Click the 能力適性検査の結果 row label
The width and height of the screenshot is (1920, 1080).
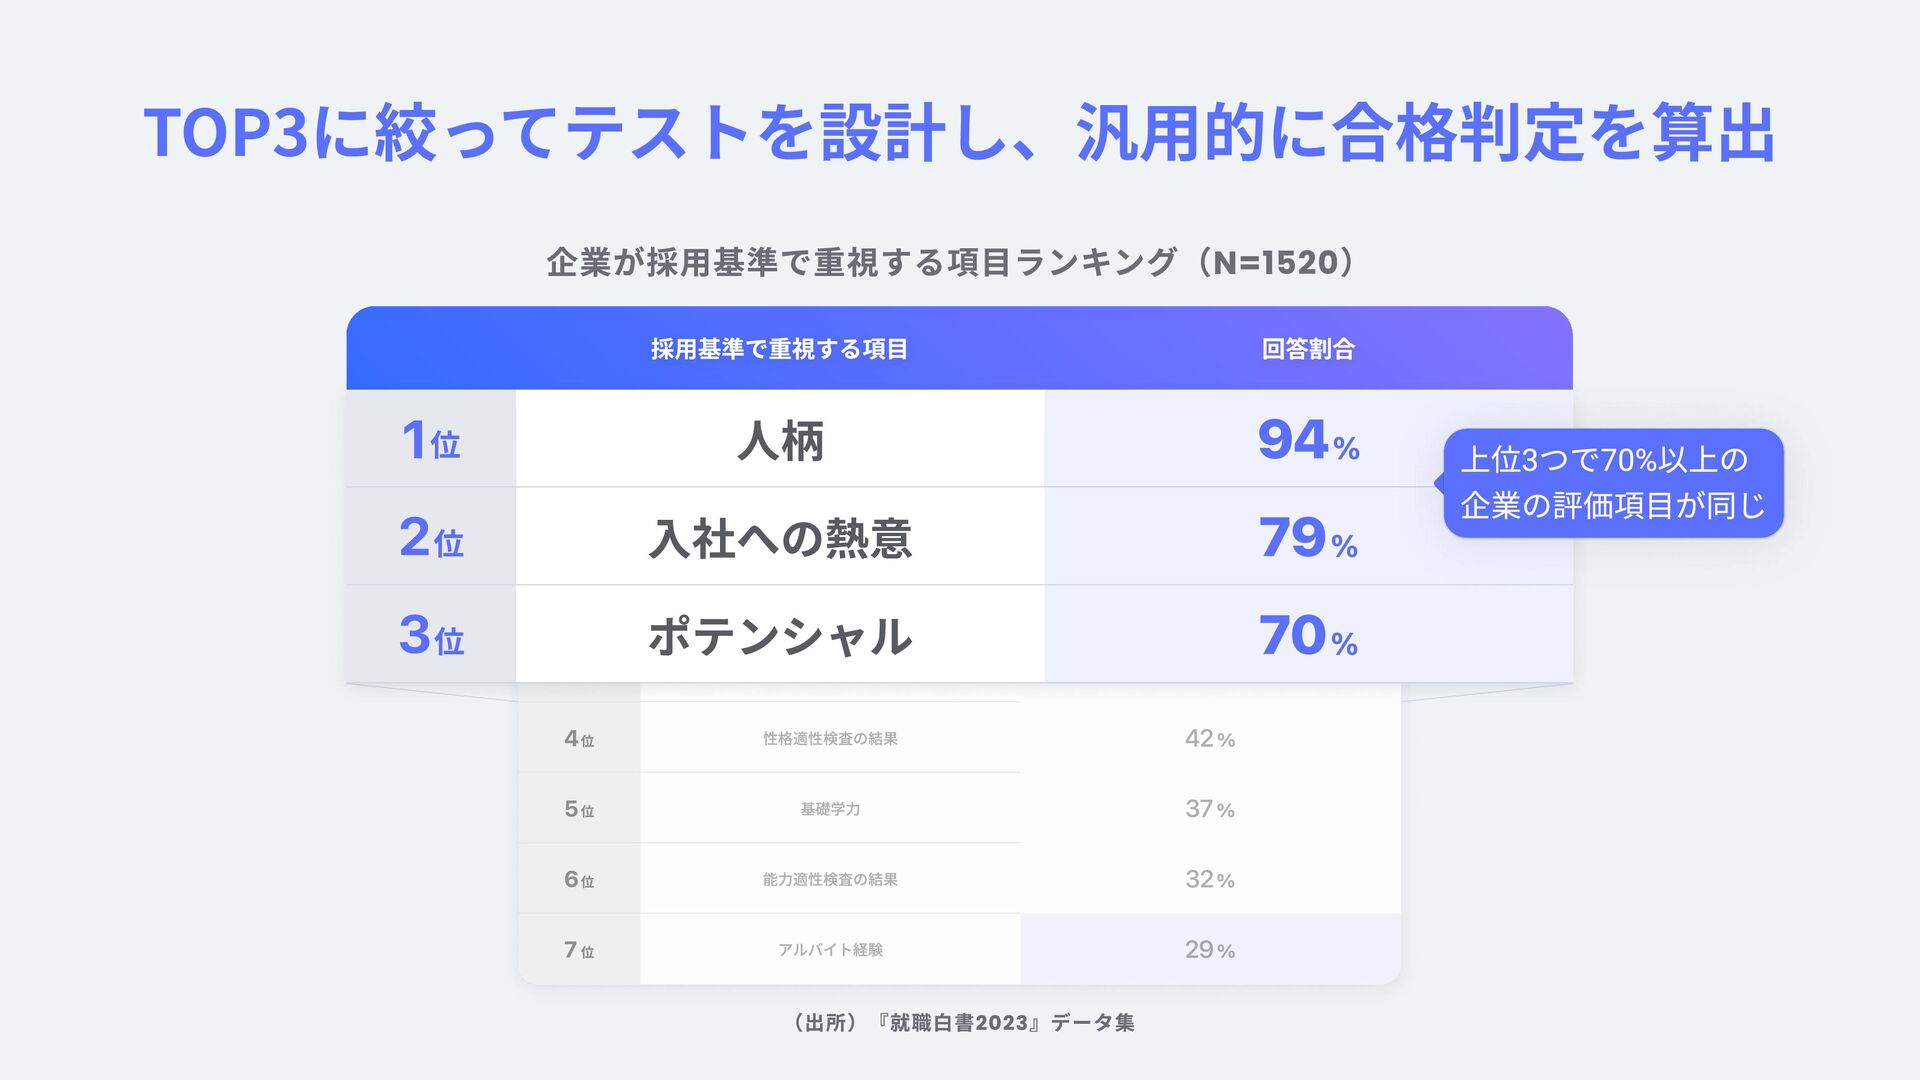click(x=830, y=879)
